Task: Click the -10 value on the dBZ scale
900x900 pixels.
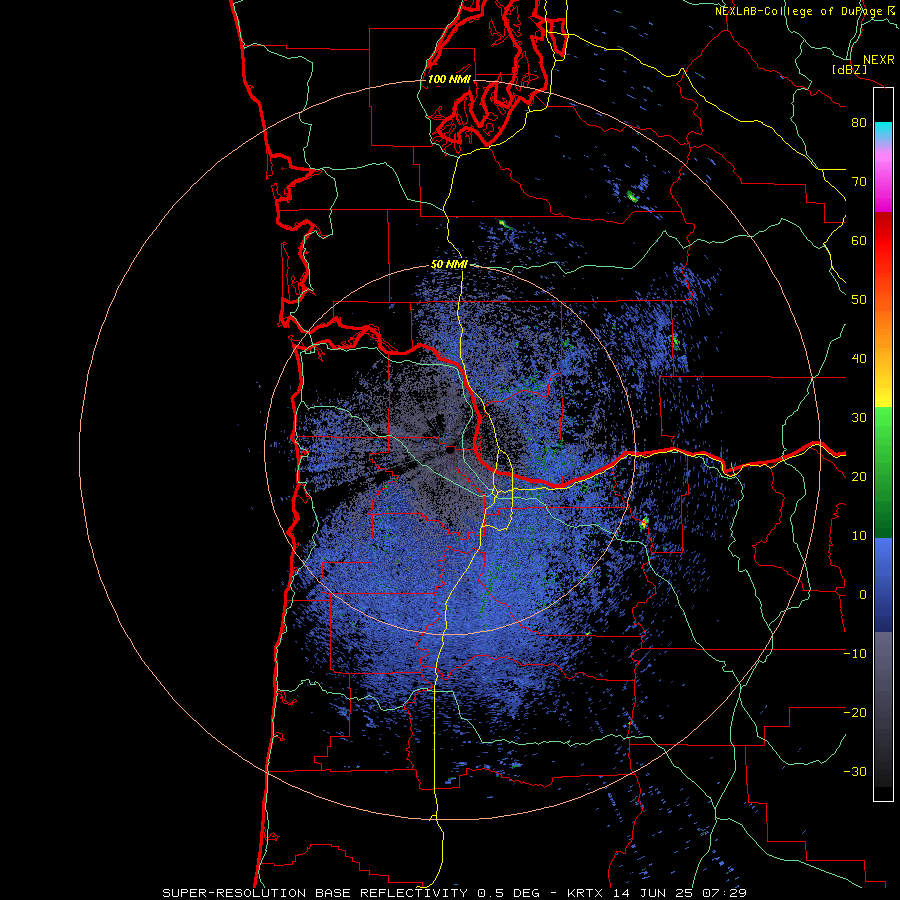Action: pyautogui.click(x=856, y=653)
